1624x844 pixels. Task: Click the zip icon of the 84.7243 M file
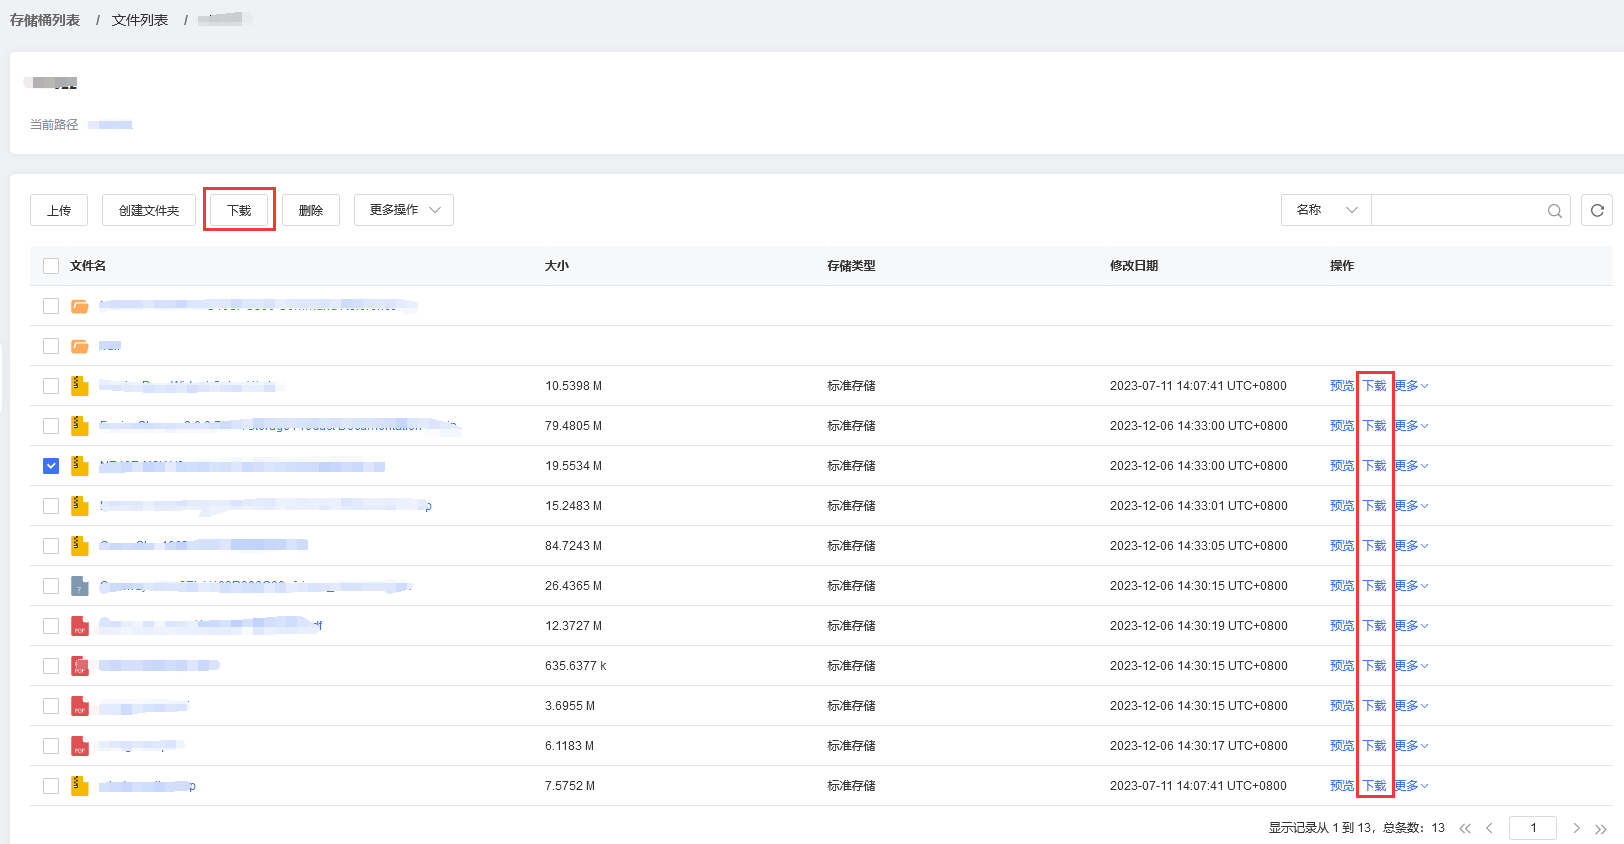tap(80, 546)
